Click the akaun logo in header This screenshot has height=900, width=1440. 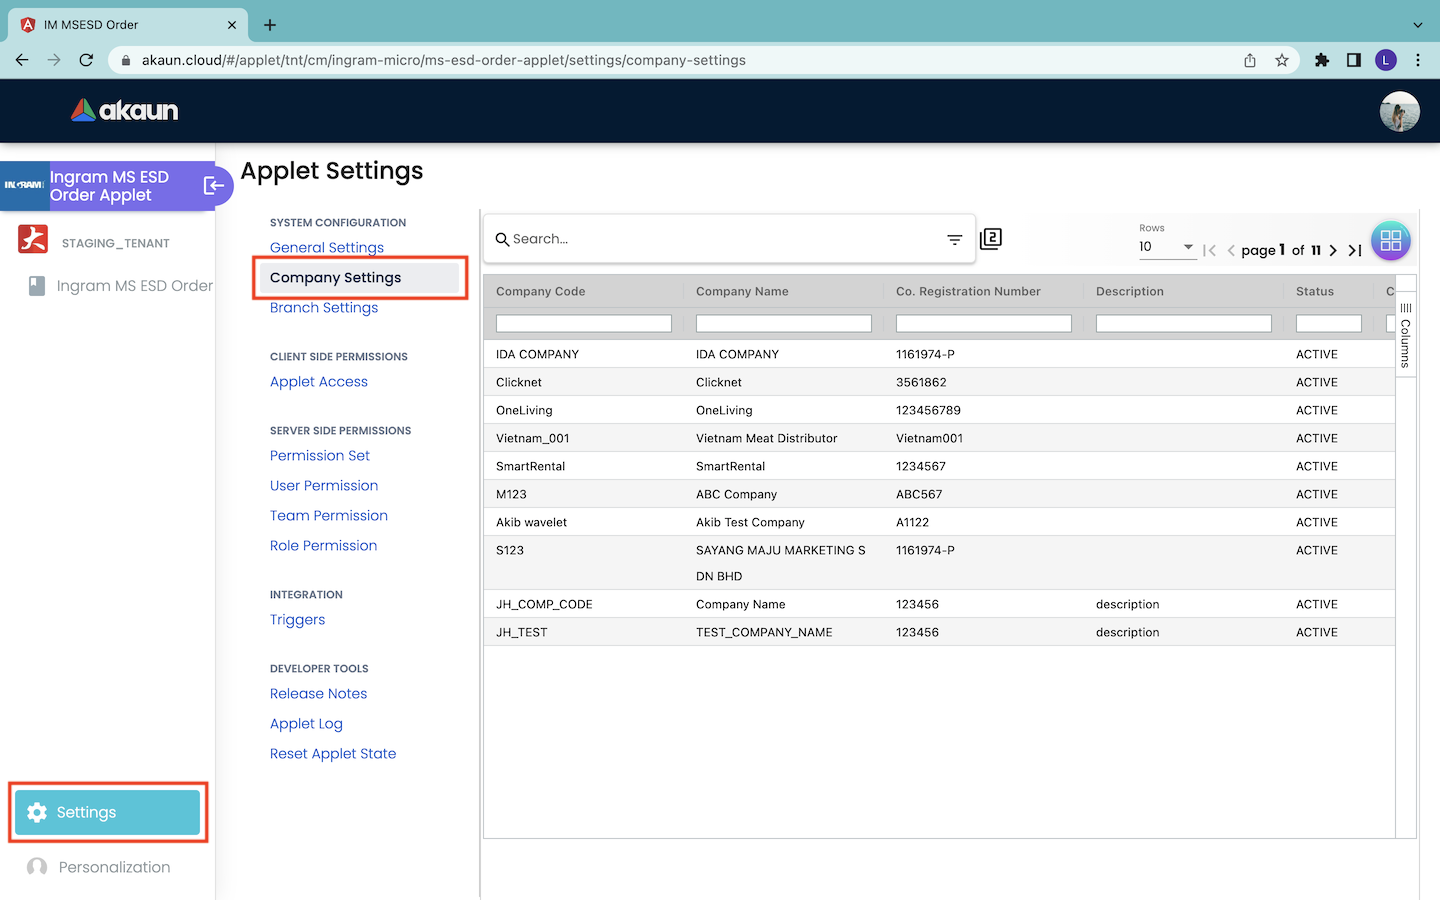tap(125, 111)
